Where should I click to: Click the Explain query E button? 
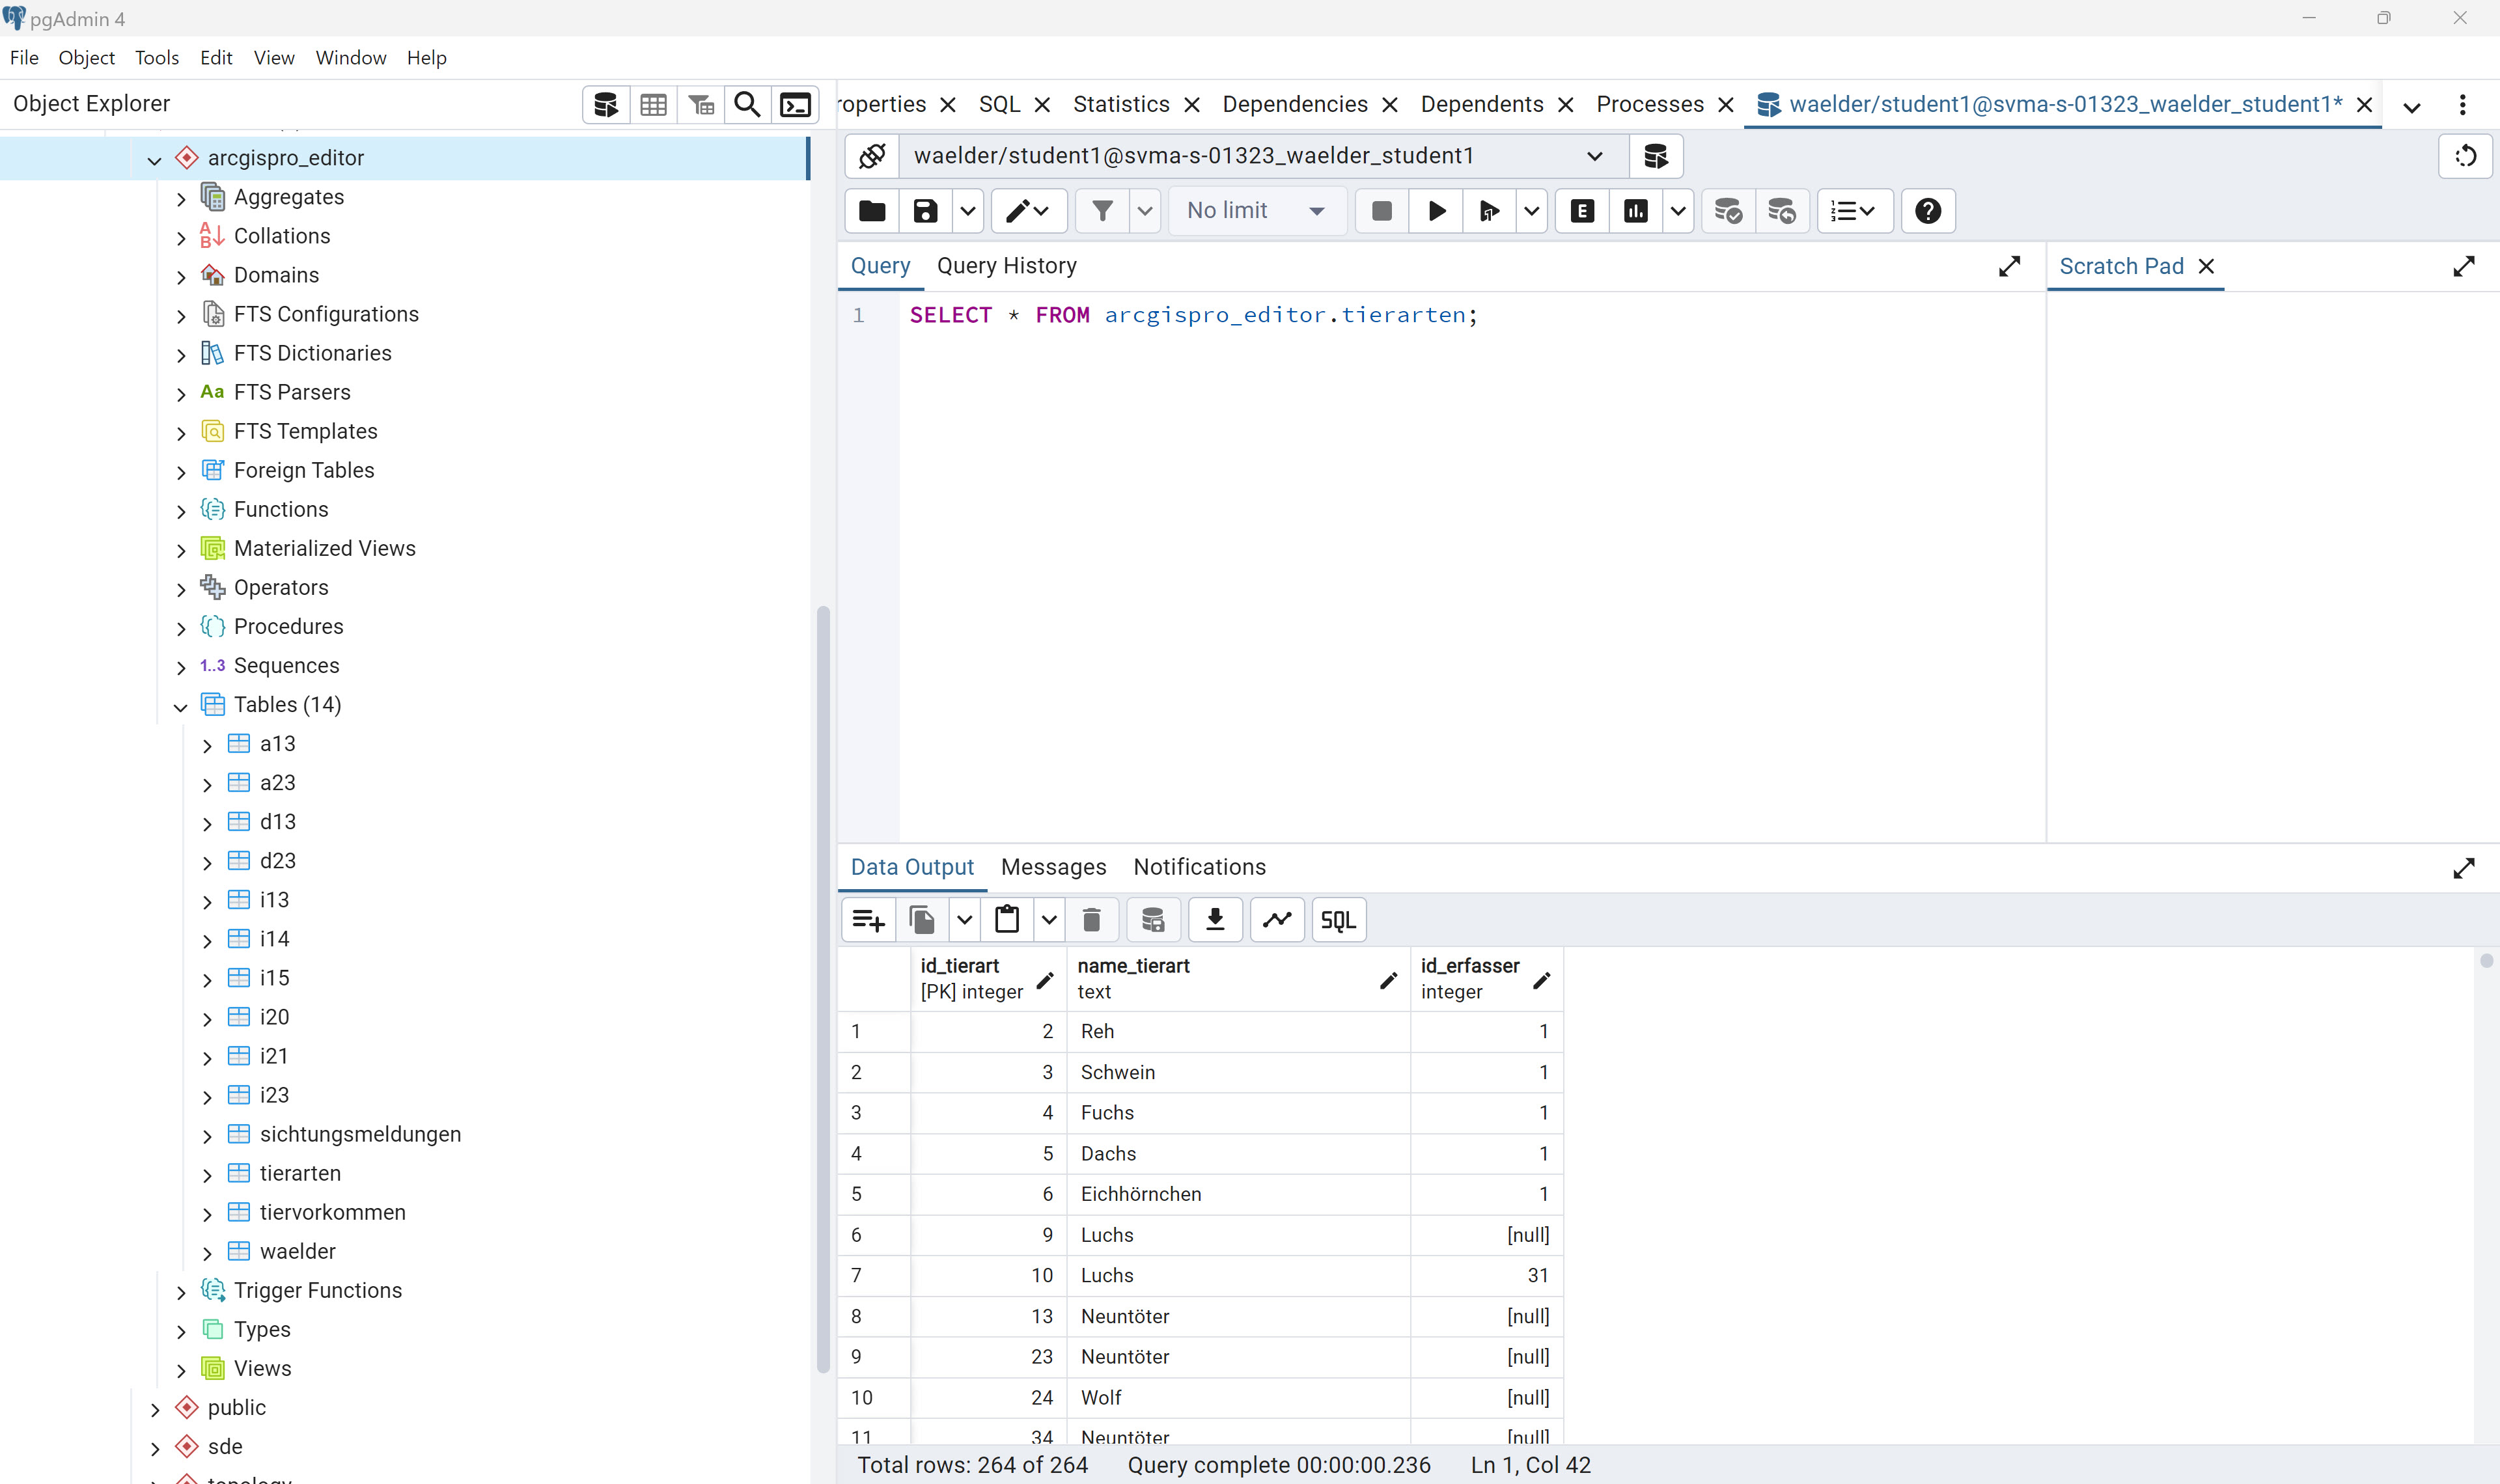click(1582, 211)
